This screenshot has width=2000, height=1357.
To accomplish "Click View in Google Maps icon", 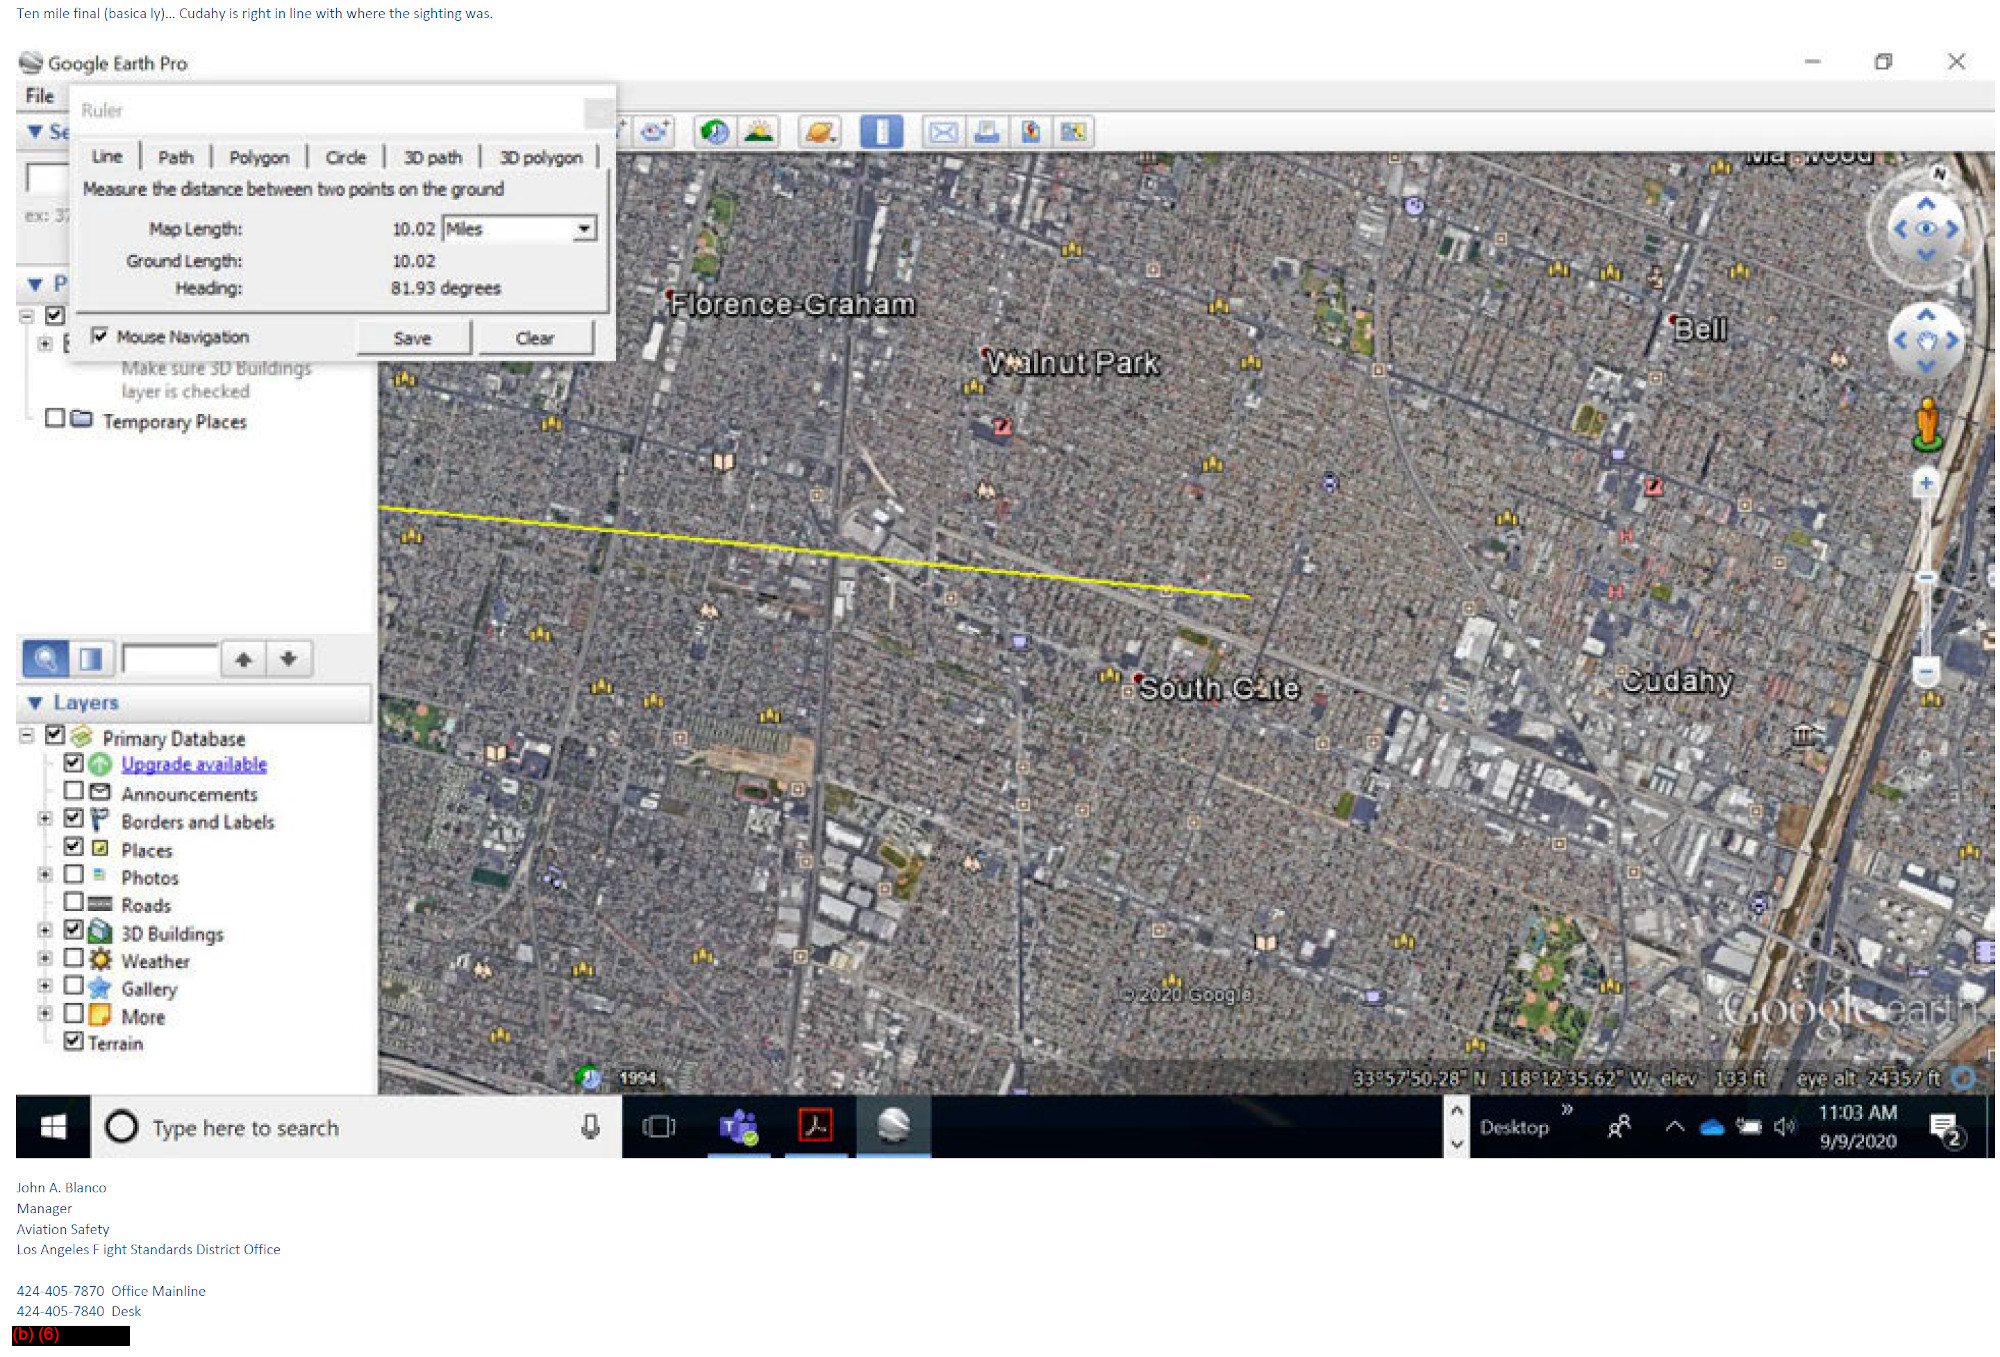I will click(1031, 132).
